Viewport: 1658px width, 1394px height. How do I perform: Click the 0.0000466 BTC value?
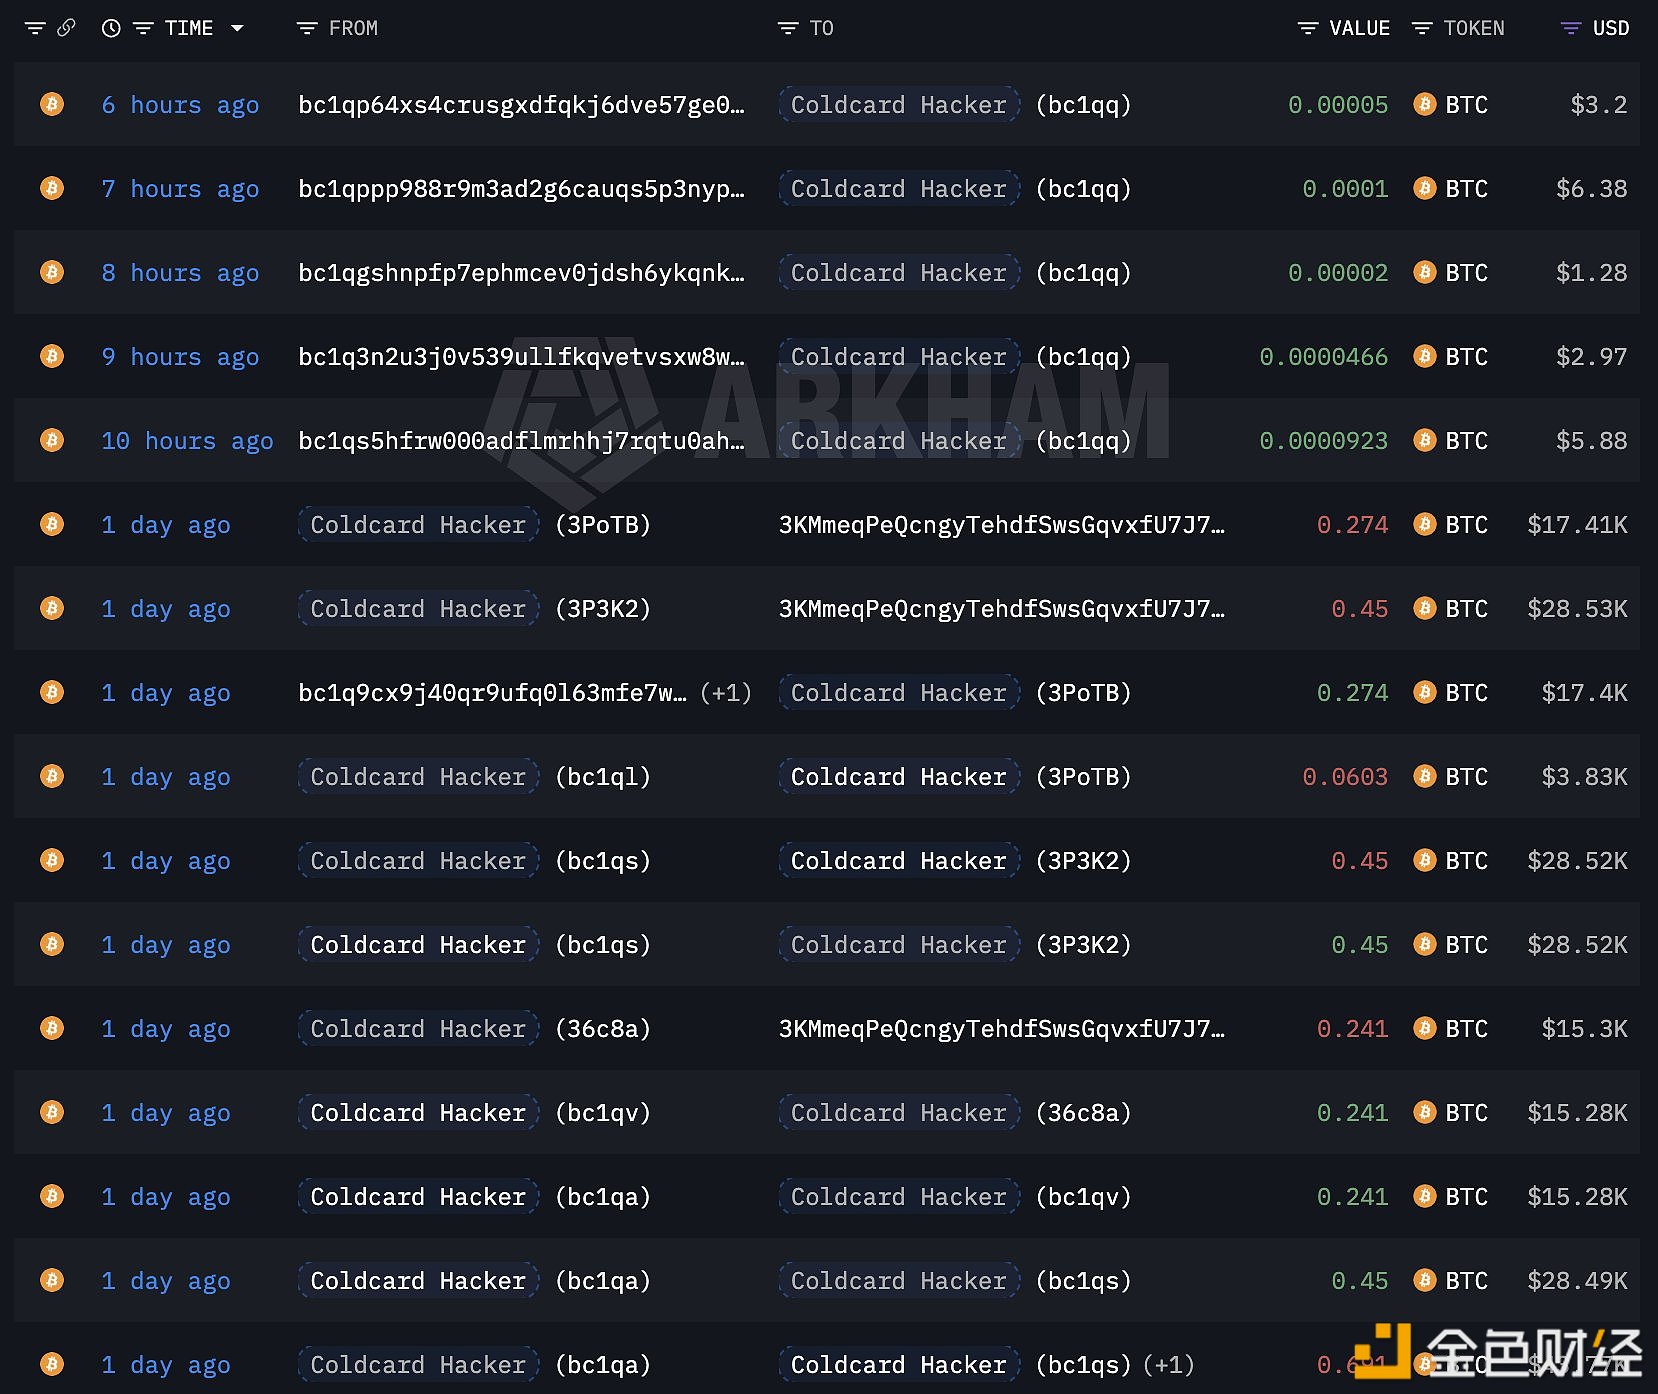[1324, 357]
